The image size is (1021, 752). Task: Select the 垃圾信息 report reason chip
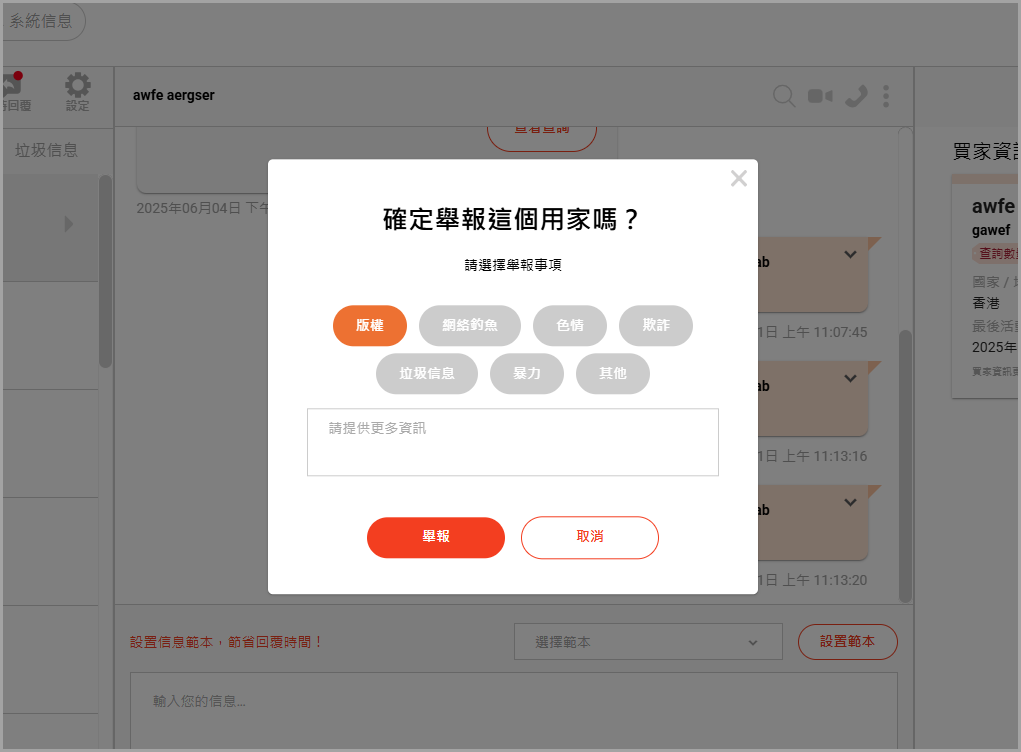point(427,374)
